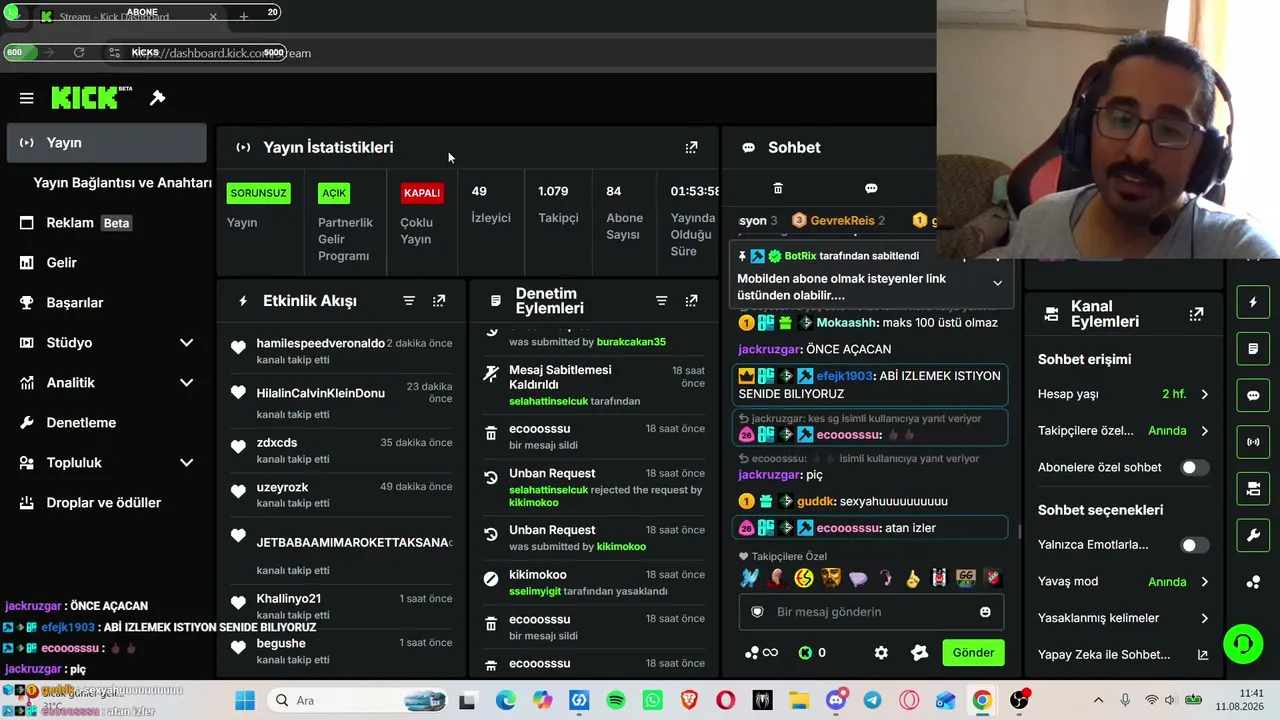Screen dimensions: 1280x720
Task: Open filter options in Etkinlik Akışı panel
Action: point(409,301)
